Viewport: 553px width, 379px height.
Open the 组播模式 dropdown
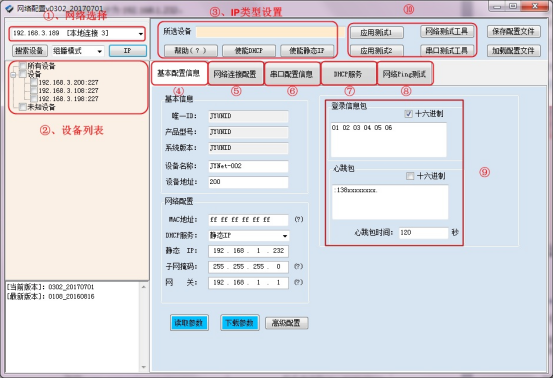click(78, 51)
